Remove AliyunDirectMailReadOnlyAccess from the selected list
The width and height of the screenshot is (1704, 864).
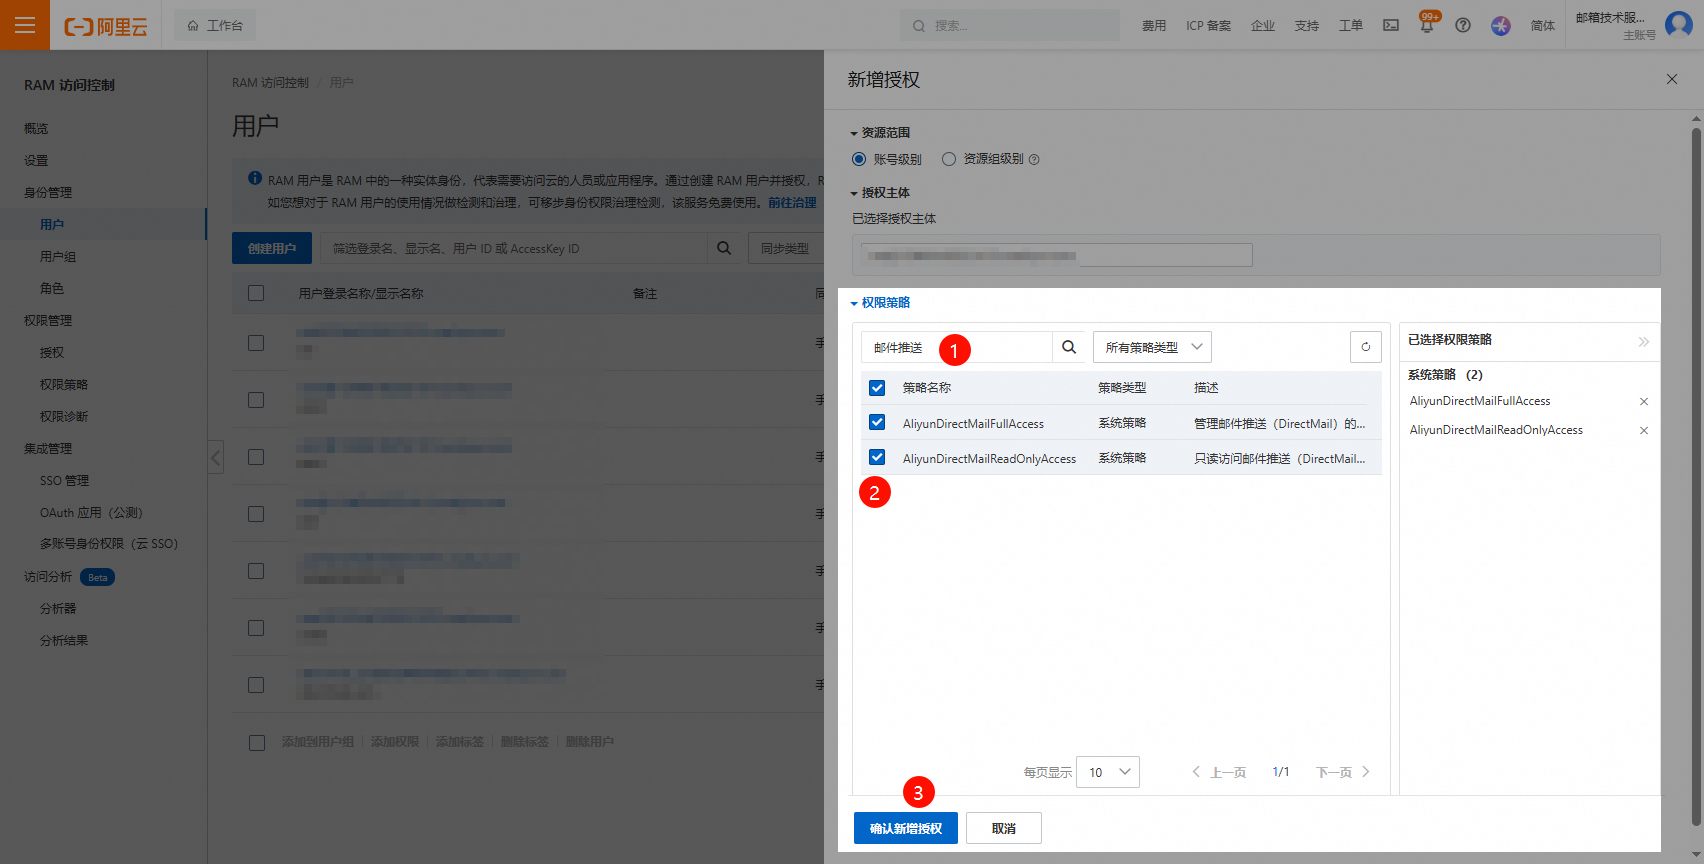(1644, 431)
